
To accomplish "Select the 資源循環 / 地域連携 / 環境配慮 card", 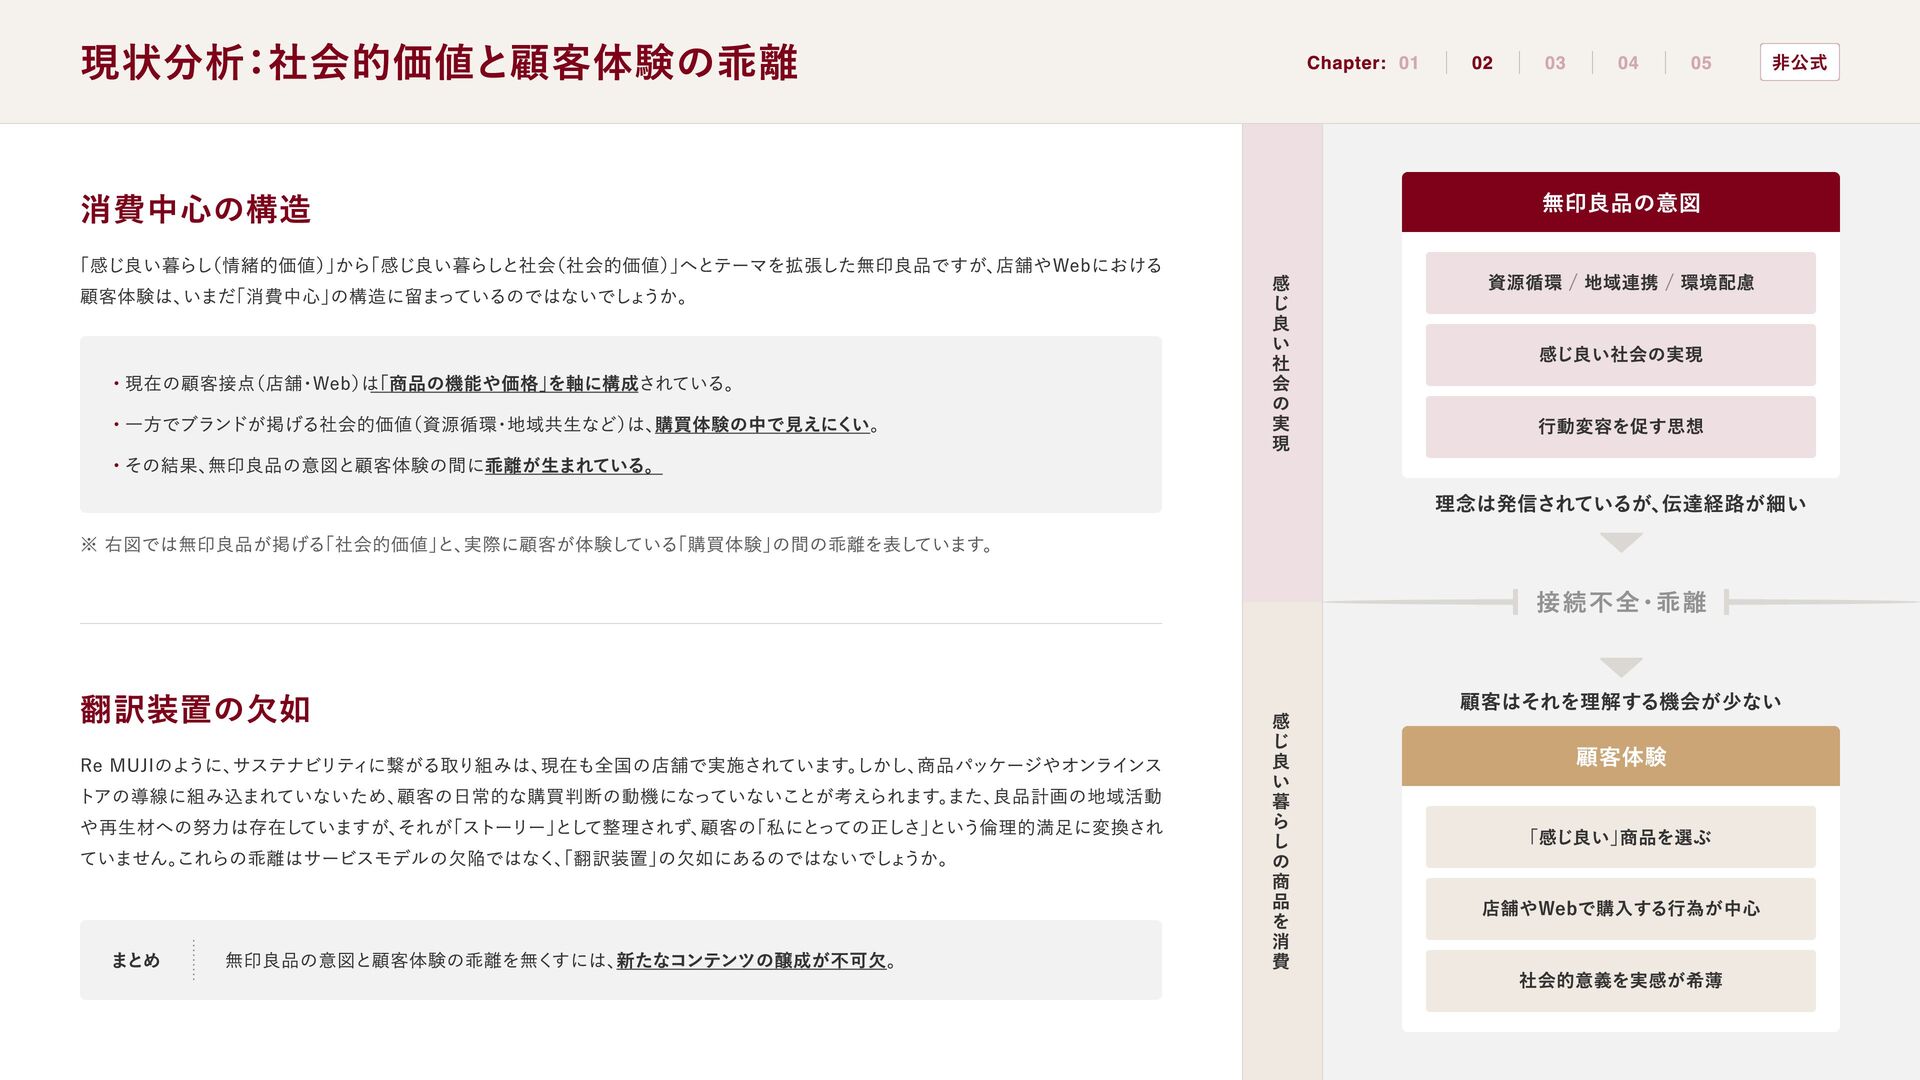I will point(1620,283).
